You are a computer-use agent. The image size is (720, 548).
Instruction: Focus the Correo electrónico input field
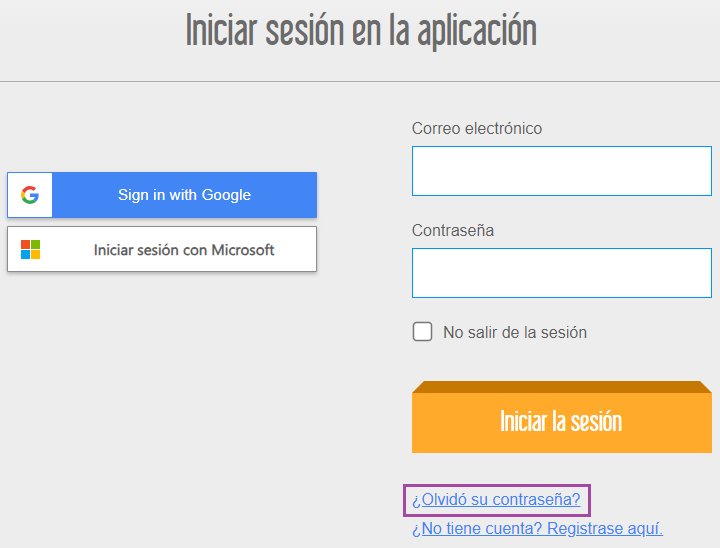click(x=561, y=171)
